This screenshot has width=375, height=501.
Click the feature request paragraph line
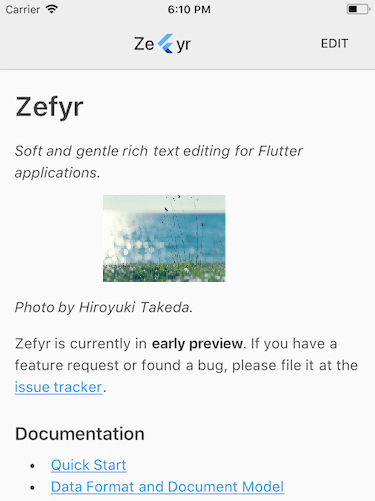click(x=186, y=365)
